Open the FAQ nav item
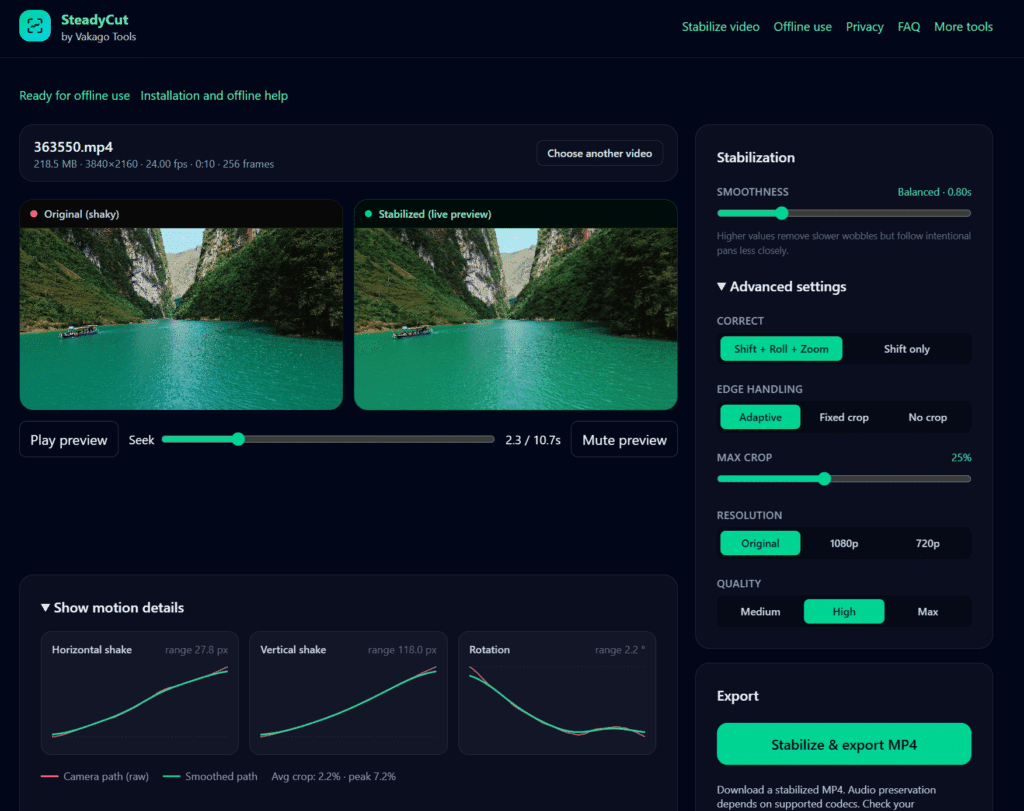This screenshot has width=1024, height=811. (908, 27)
